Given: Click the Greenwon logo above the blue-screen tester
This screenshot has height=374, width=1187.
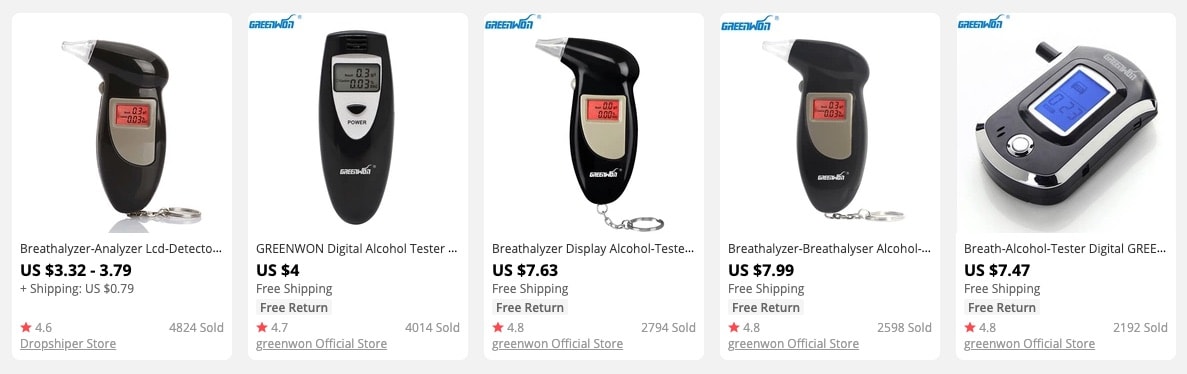Looking at the screenshot, I should tap(983, 22).
